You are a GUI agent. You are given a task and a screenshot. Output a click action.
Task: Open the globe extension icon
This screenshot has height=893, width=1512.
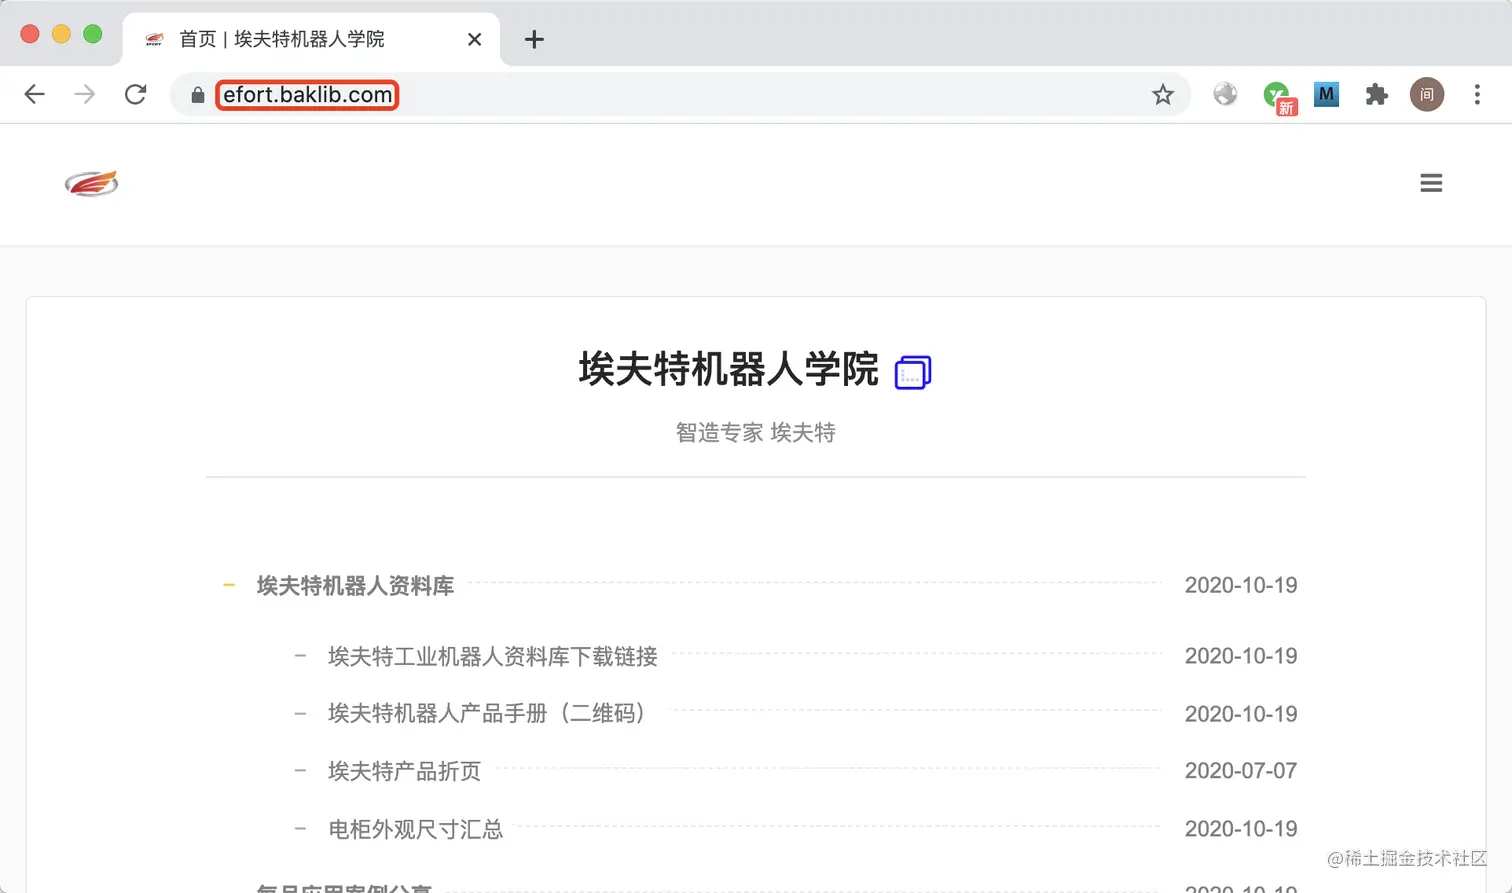click(1225, 94)
